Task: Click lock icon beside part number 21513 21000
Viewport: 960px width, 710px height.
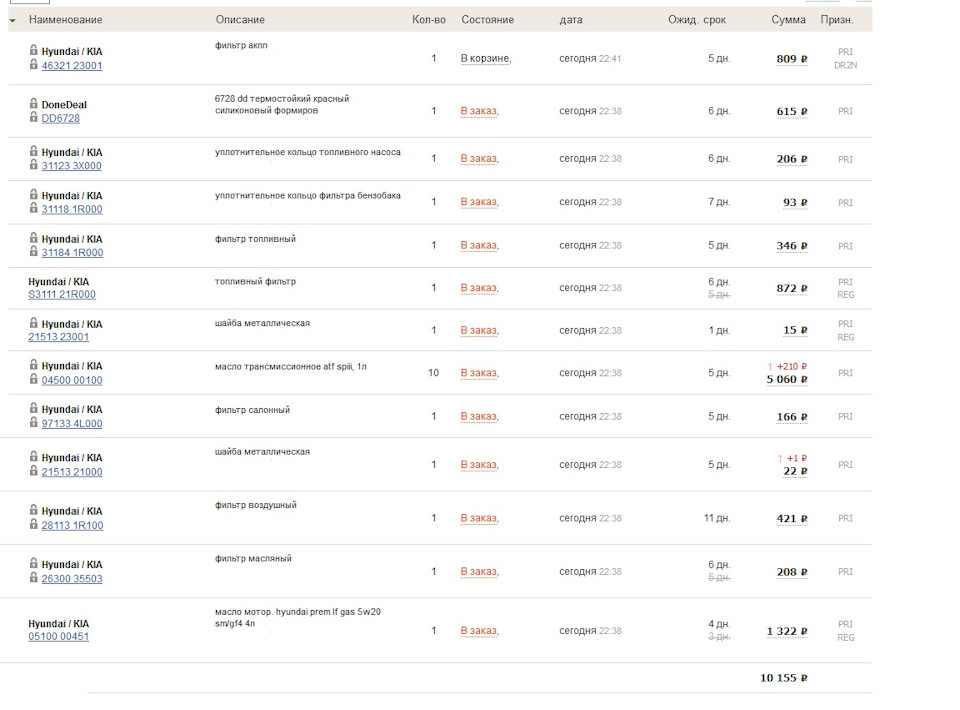Action: pyautogui.click(x=34, y=471)
